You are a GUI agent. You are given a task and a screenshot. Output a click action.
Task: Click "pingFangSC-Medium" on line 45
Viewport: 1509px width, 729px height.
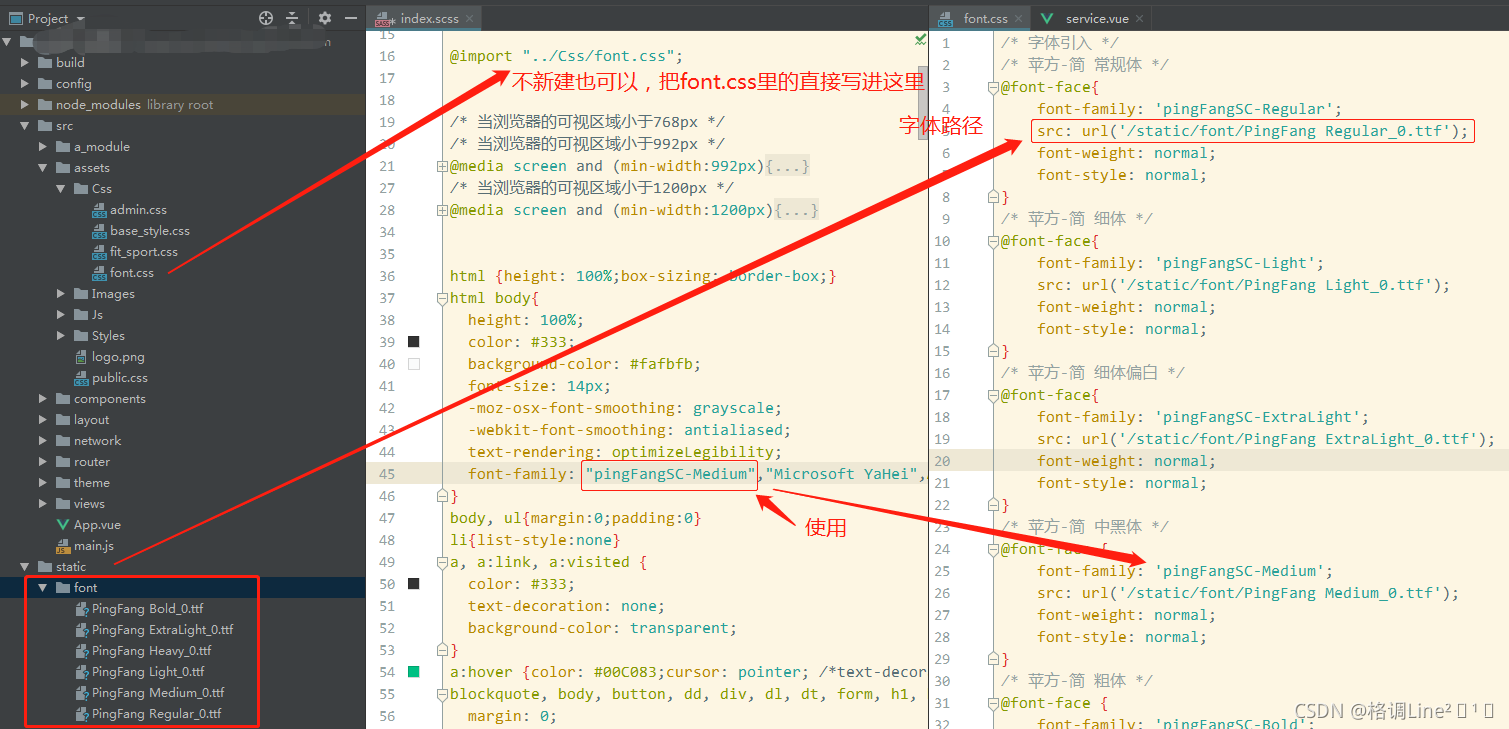[671, 474]
